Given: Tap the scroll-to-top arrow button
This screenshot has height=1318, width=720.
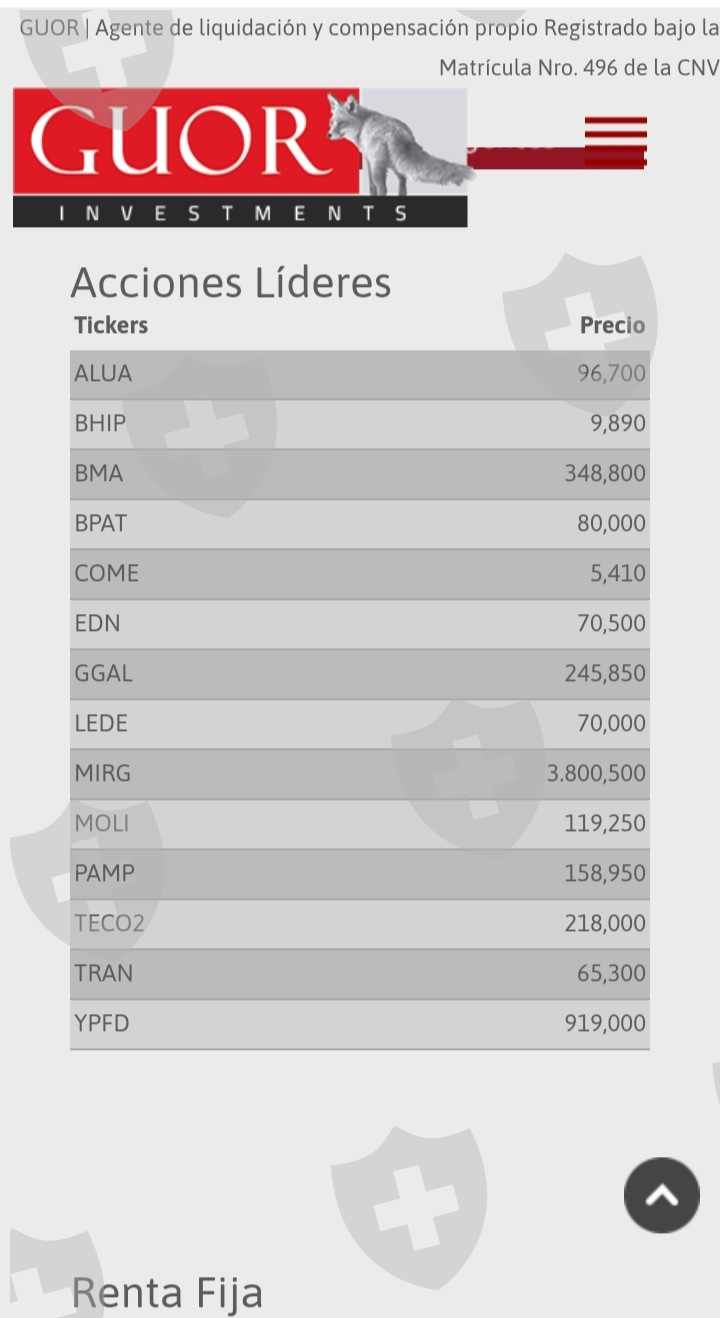Looking at the screenshot, I should (x=662, y=1195).
